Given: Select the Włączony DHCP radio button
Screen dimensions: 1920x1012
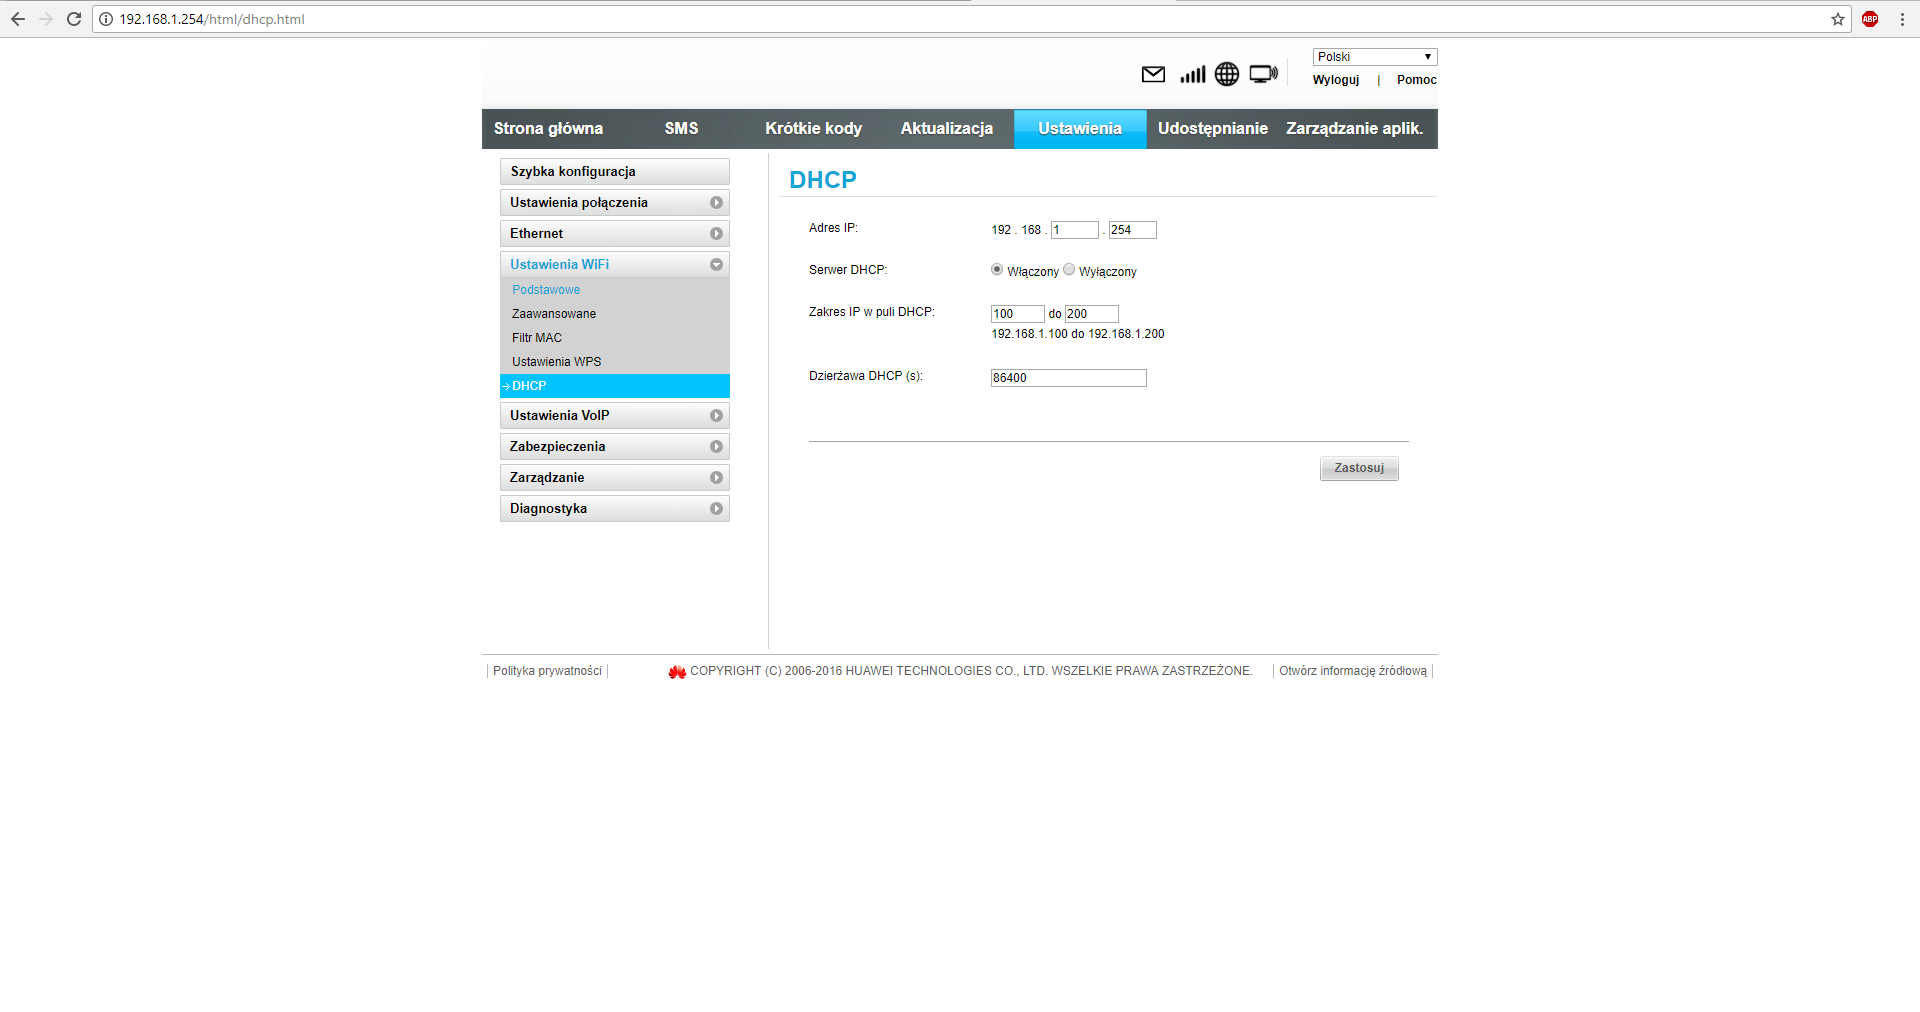Looking at the screenshot, I should (x=997, y=270).
